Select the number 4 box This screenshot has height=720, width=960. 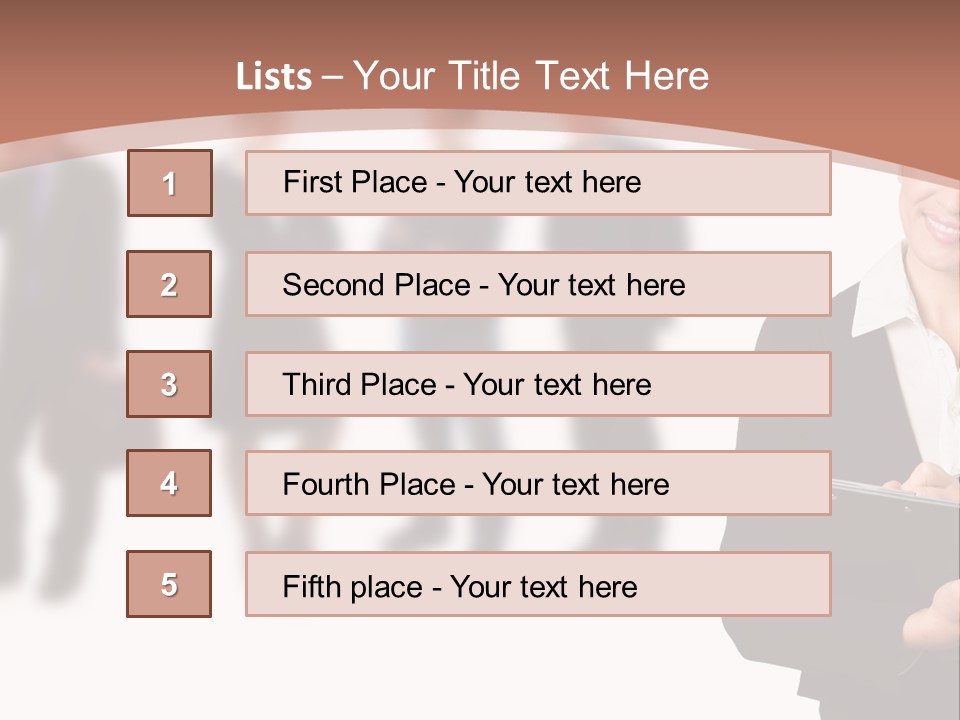[x=169, y=483]
